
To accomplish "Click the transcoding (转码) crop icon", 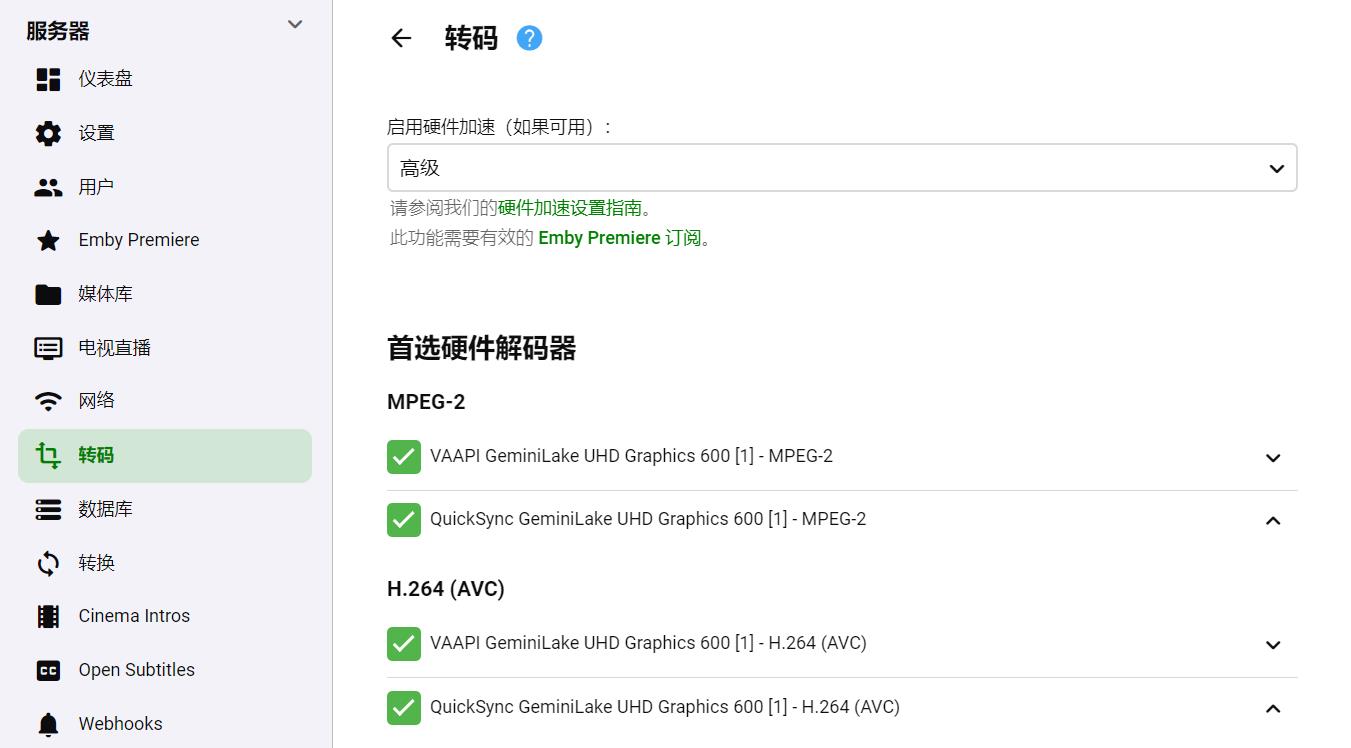I will coord(48,456).
